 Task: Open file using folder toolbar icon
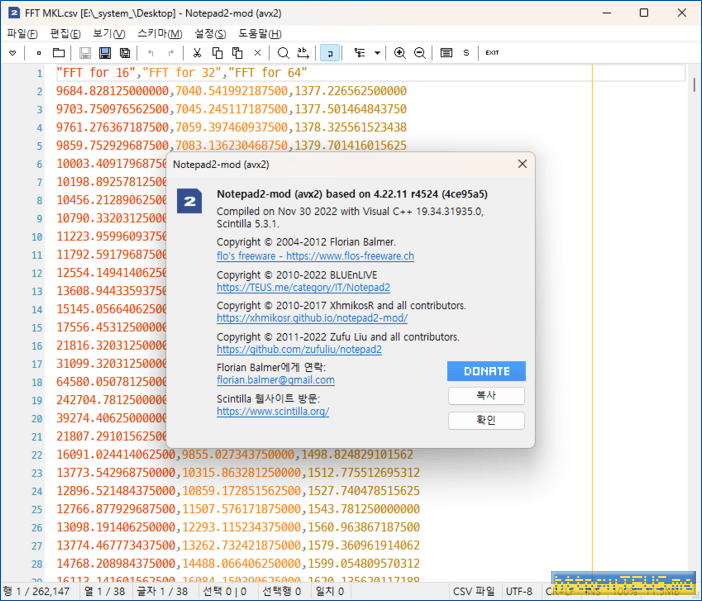(x=59, y=53)
